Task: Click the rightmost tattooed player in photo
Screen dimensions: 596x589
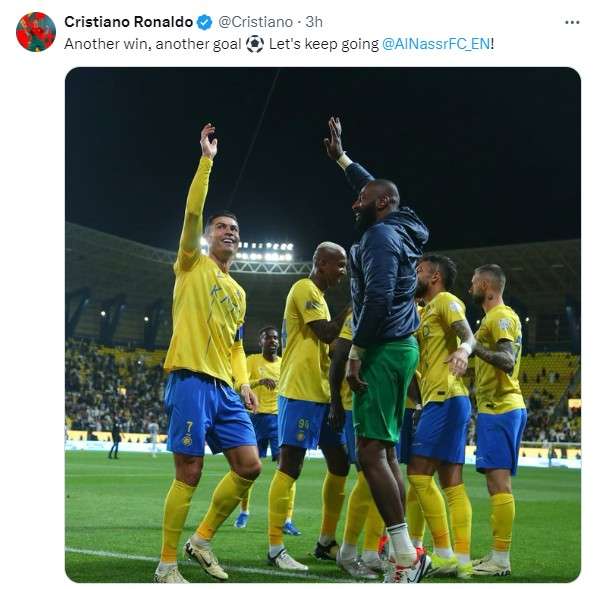Action: pyautogui.click(x=496, y=420)
